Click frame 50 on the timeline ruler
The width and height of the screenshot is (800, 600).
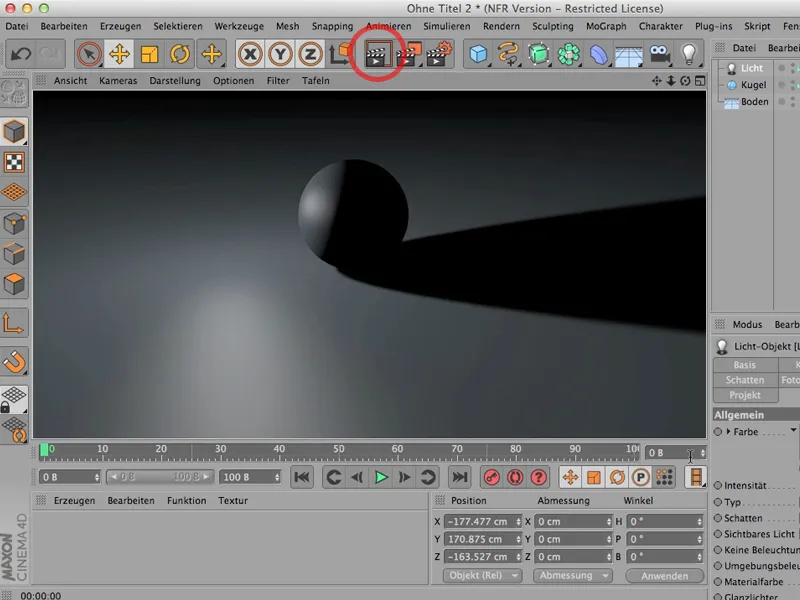pos(339,449)
